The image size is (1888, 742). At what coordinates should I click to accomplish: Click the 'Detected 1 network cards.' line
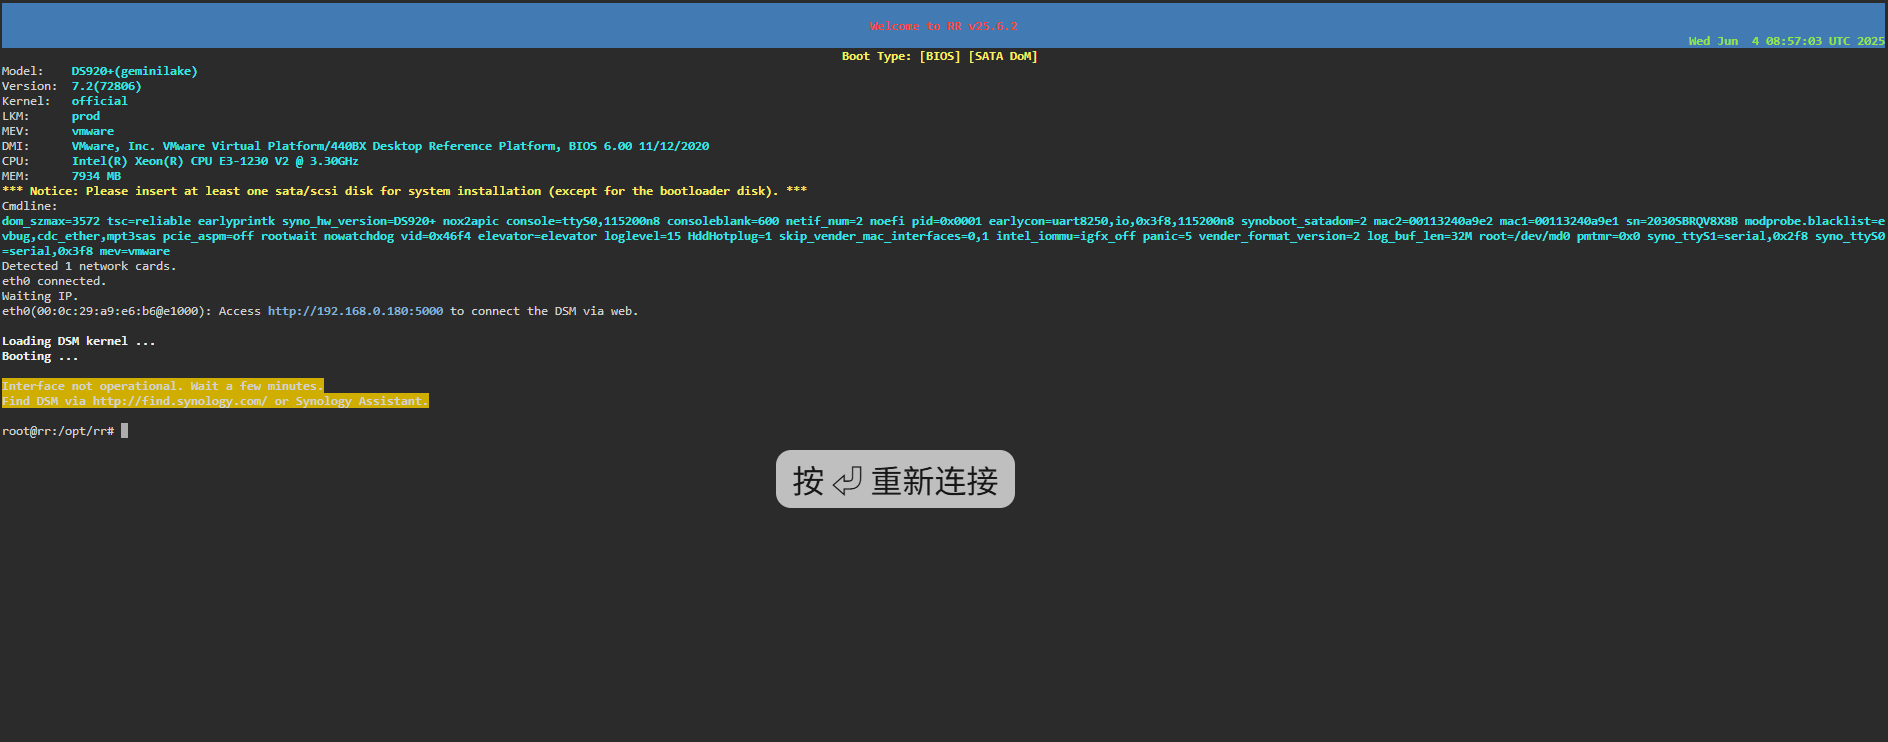[x=89, y=266]
